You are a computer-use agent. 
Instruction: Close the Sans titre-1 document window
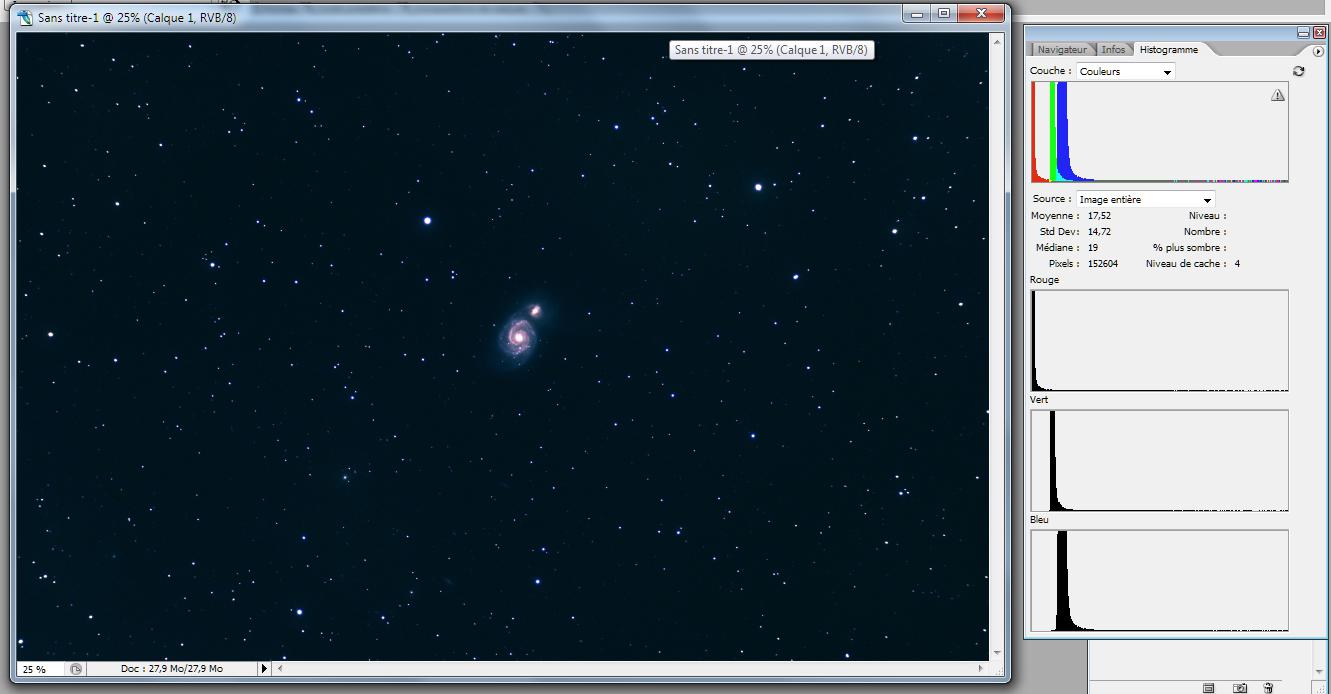981,14
